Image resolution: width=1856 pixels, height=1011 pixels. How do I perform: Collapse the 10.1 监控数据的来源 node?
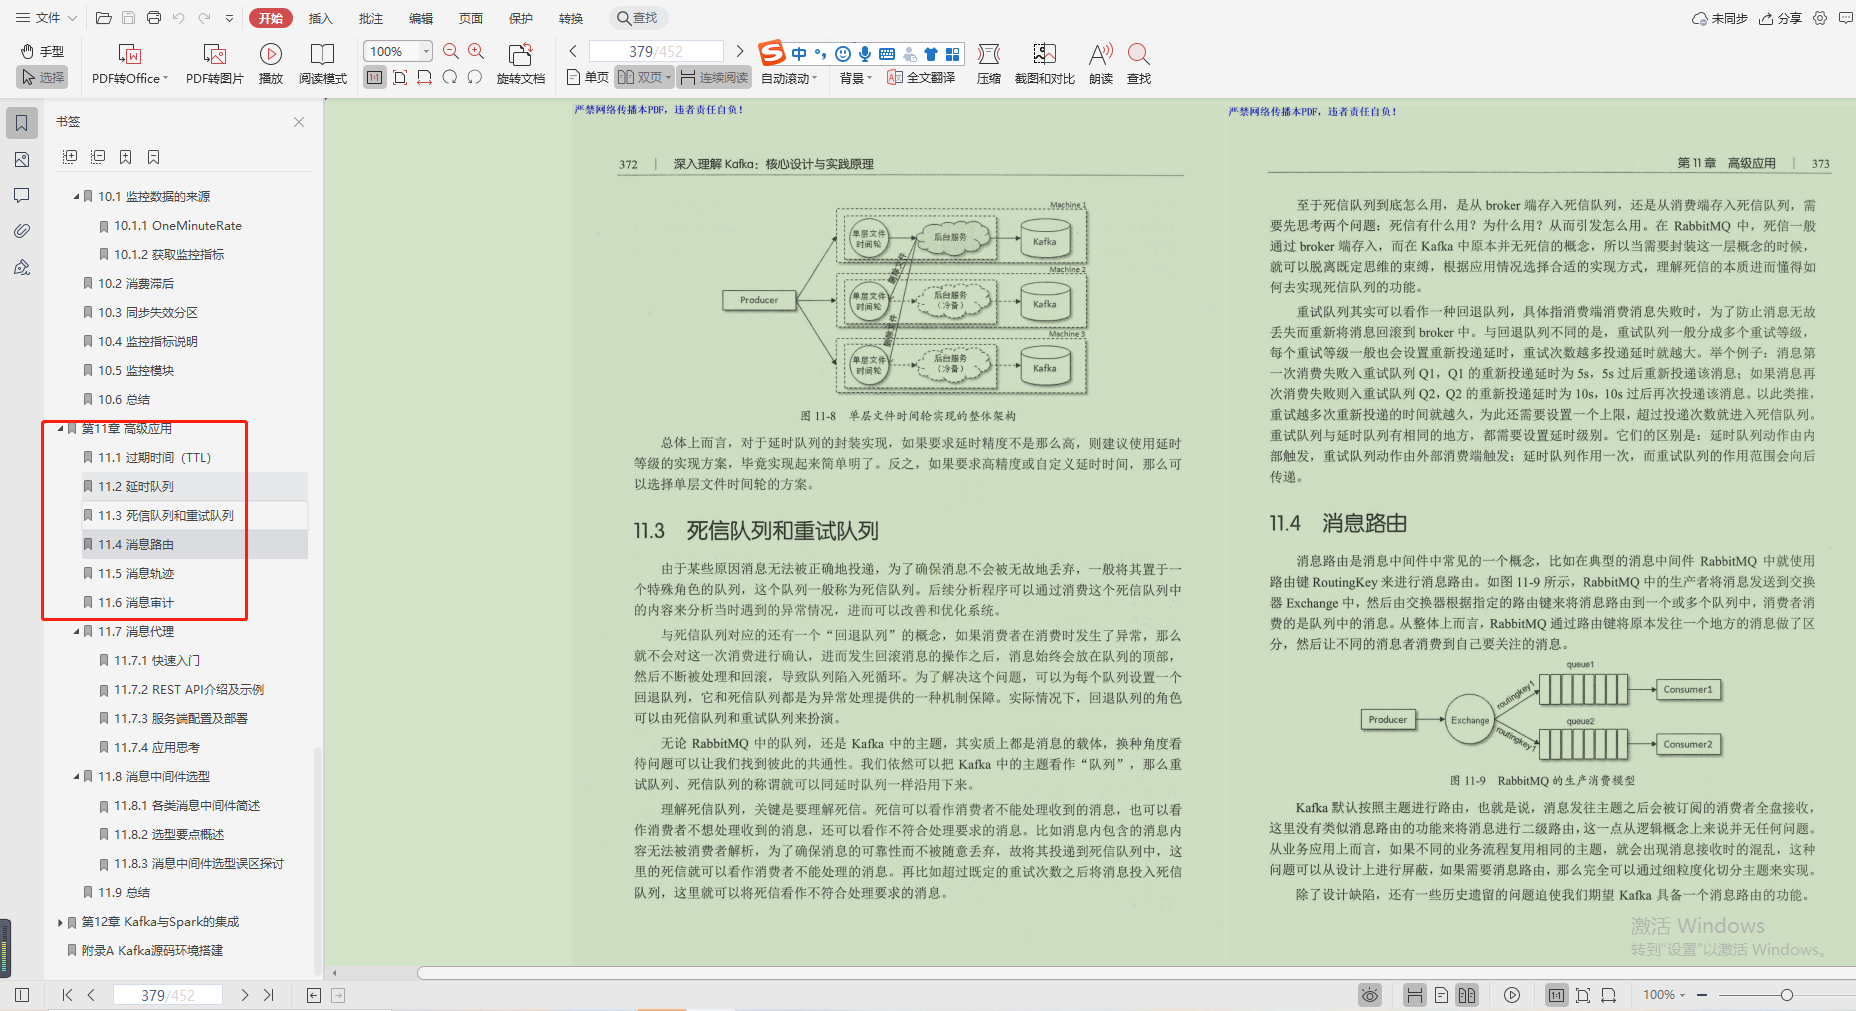(x=76, y=196)
